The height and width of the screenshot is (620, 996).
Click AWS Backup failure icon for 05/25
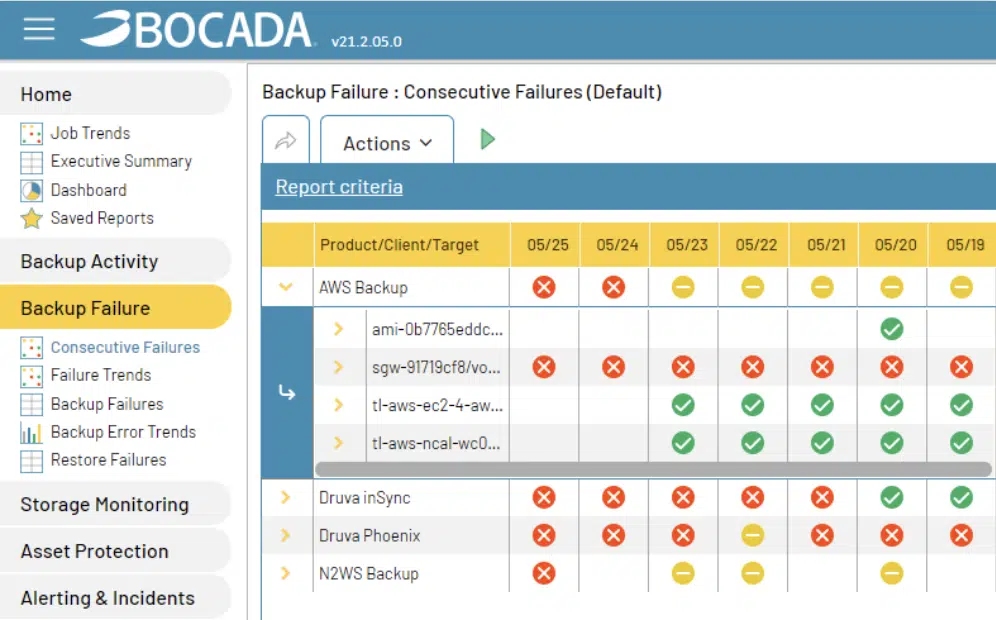tap(544, 287)
